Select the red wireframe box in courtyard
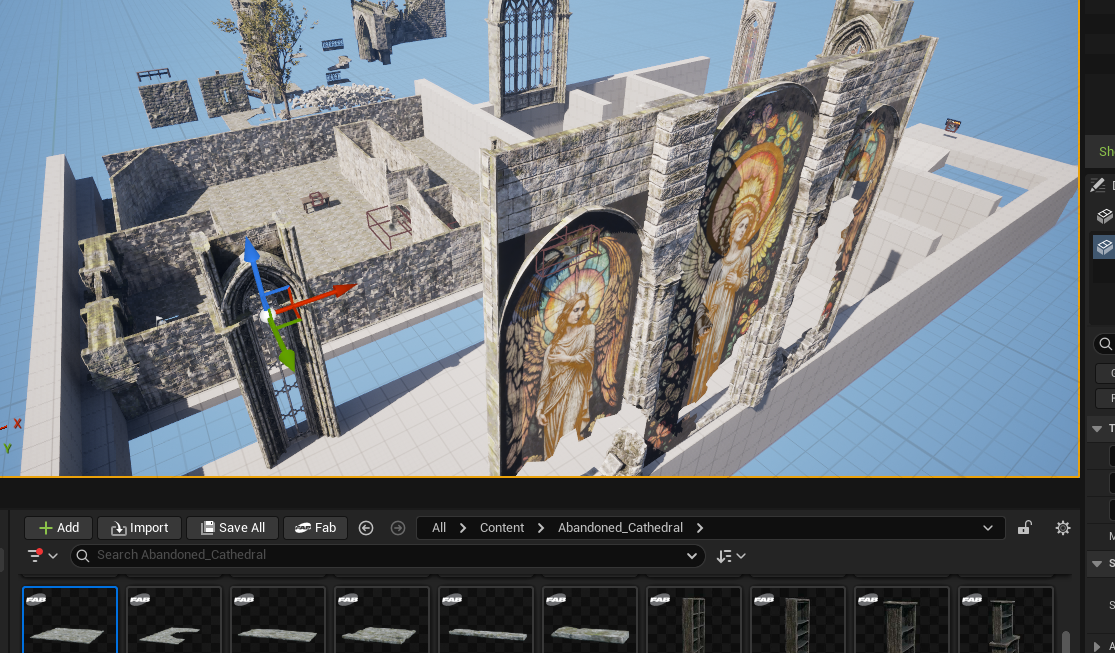The image size is (1115, 653). click(x=390, y=226)
